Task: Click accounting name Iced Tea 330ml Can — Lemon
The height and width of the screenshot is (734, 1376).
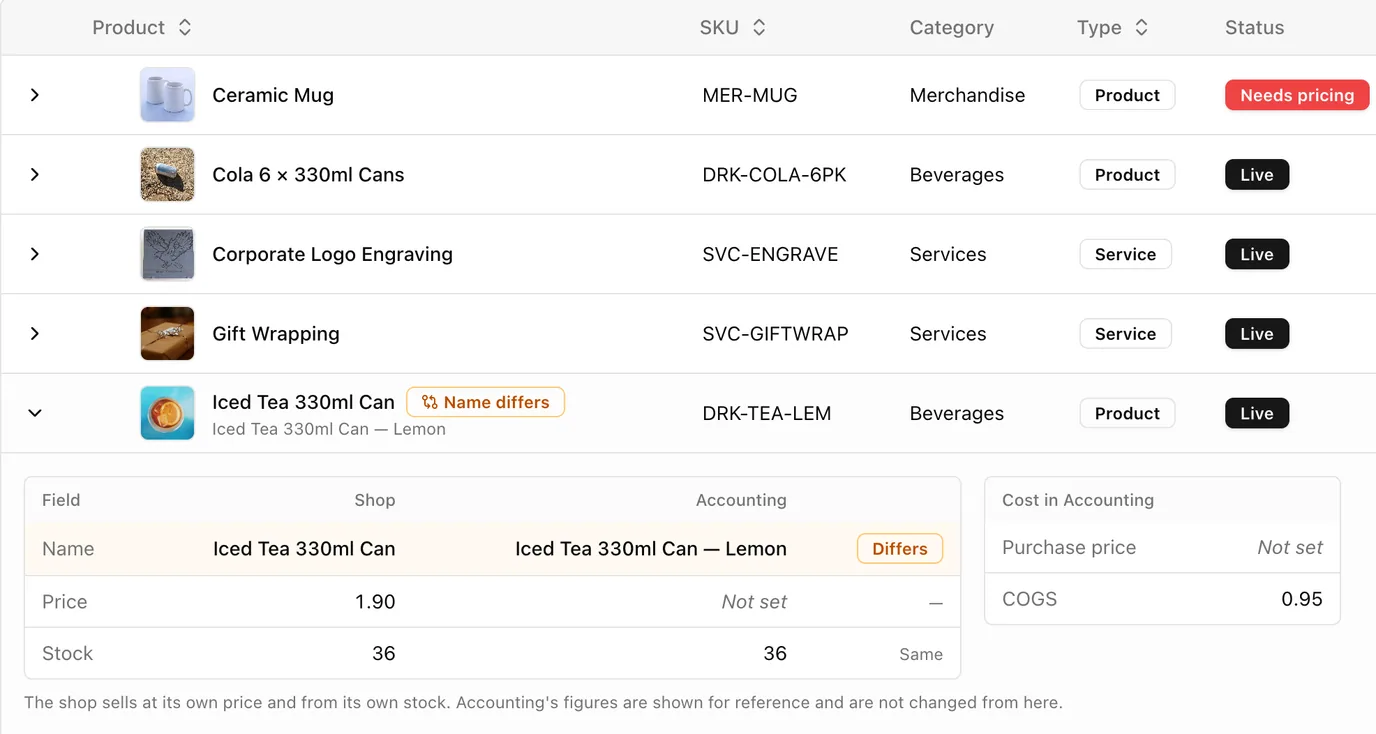Action: 651,549
